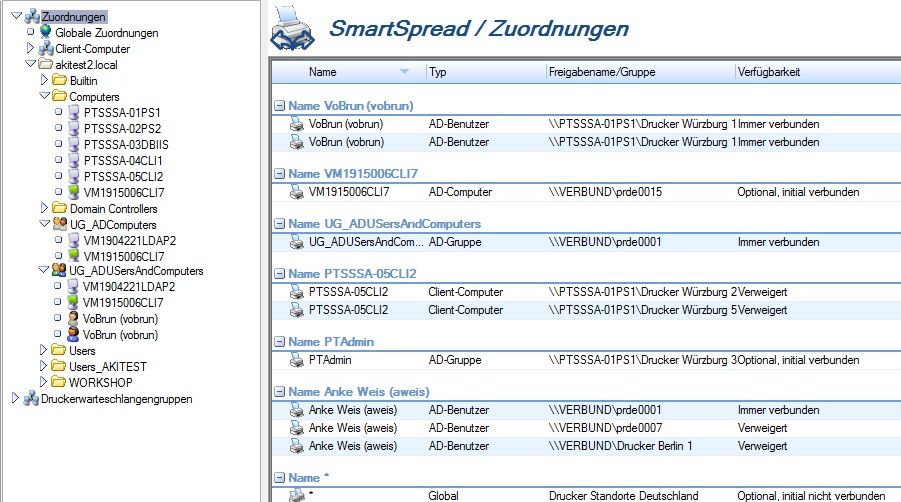Expand the Domain Controllers folder
This screenshot has width=901, height=502.
[44, 207]
